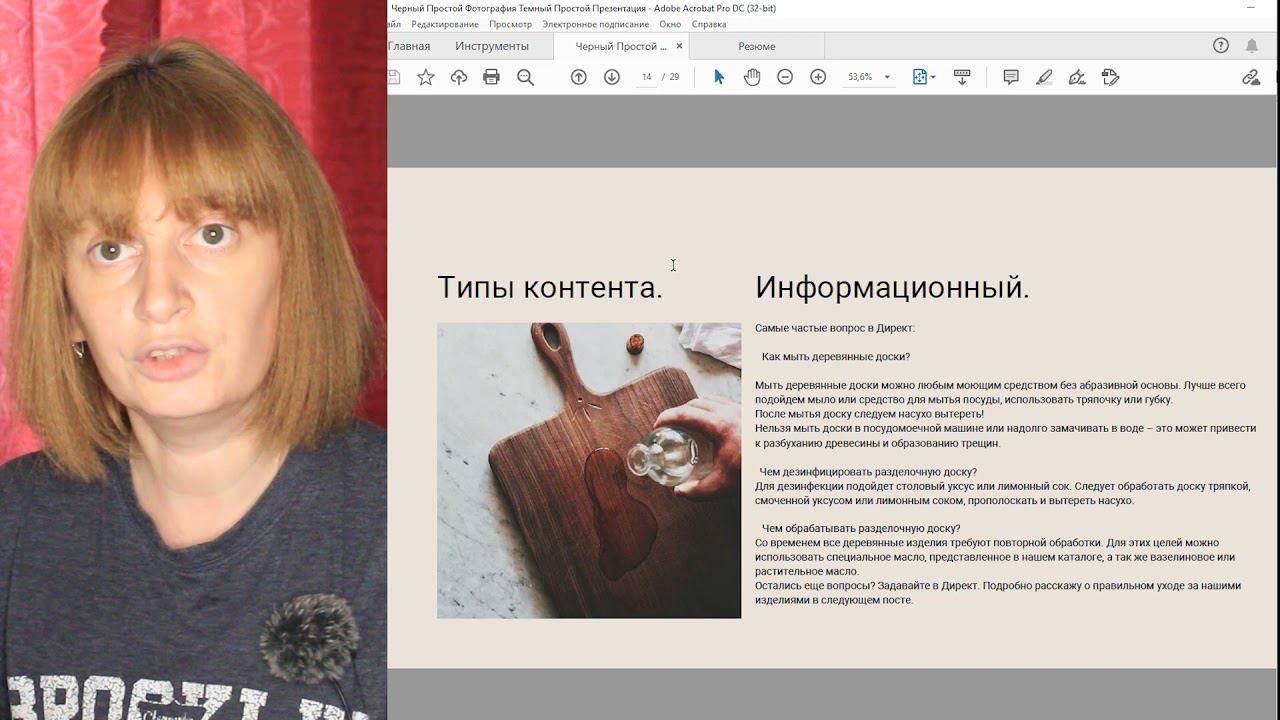Select the 'Черный Простой' document tab
Viewport: 1280px width, 720px height.
pyautogui.click(x=621, y=46)
